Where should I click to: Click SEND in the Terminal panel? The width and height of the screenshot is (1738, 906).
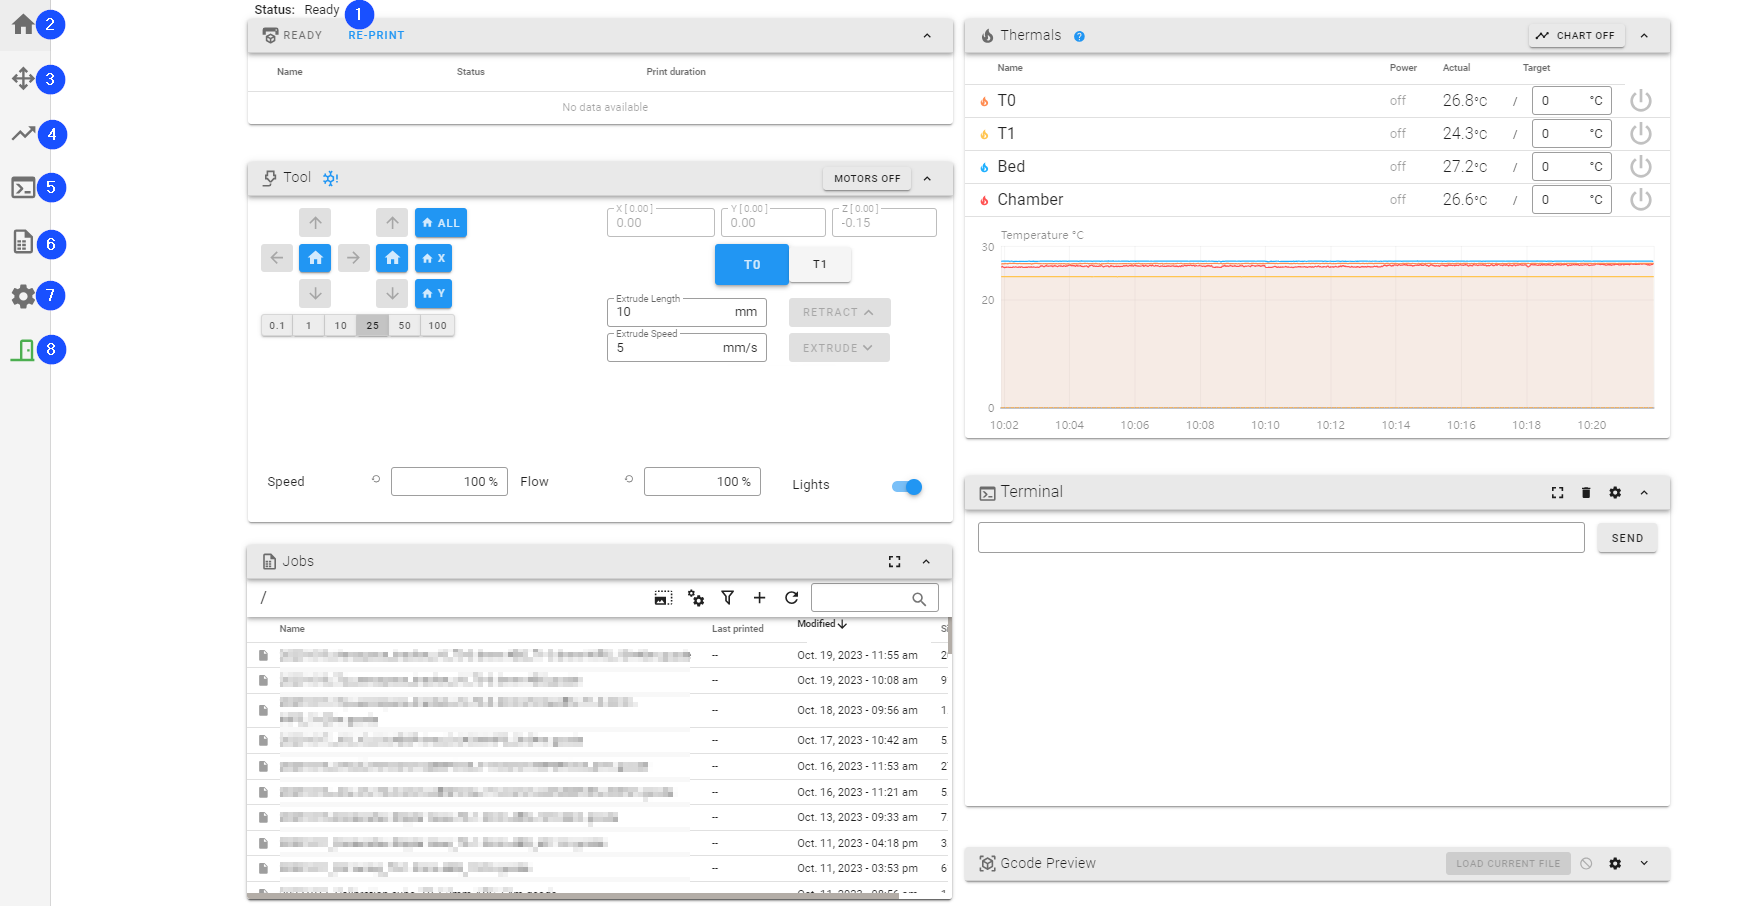click(x=1627, y=538)
